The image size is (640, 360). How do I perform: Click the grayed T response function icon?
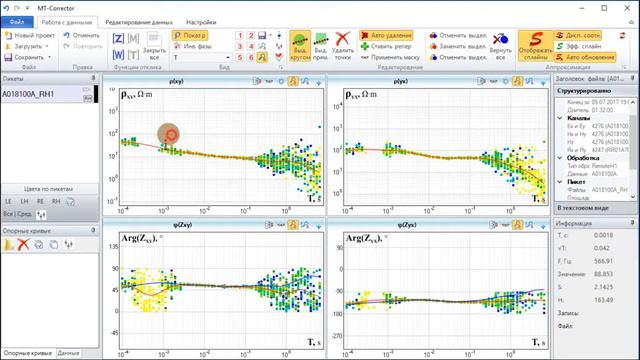pos(133,55)
